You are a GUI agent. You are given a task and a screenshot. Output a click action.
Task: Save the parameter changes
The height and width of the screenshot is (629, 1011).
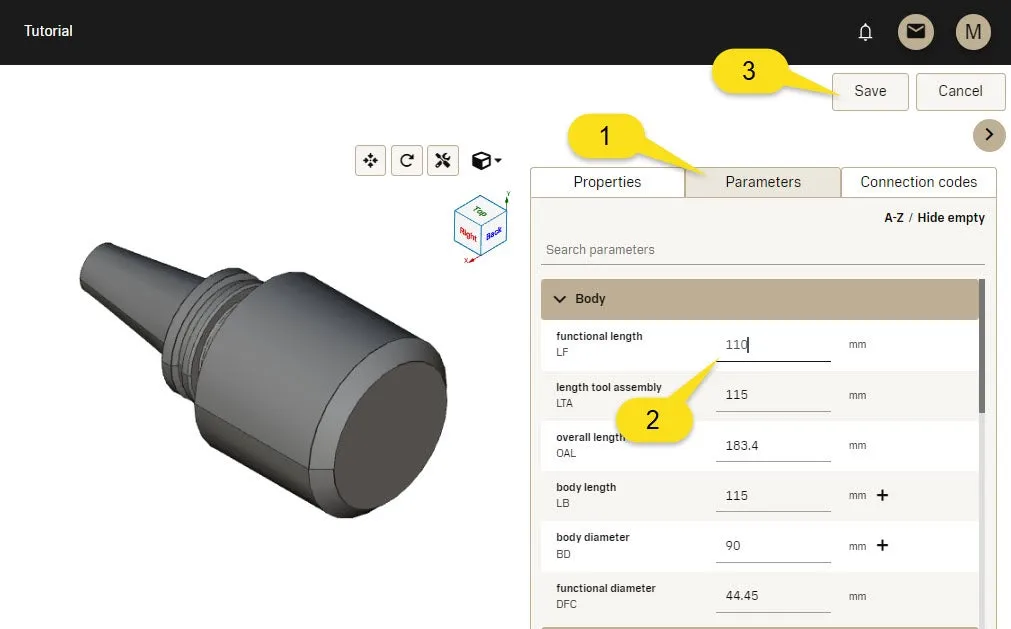point(870,91)
